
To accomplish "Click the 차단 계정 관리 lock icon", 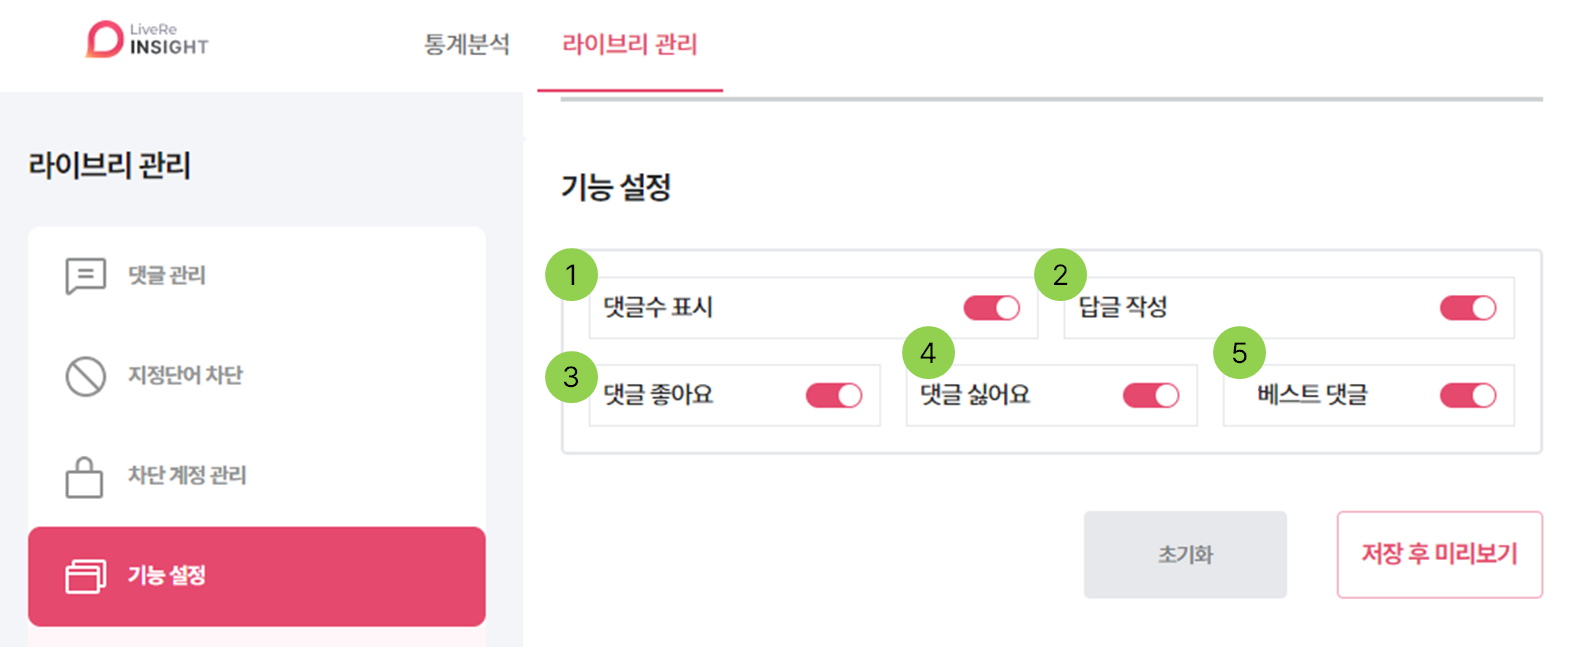I will pyautogui.click(x=85, y=477).
